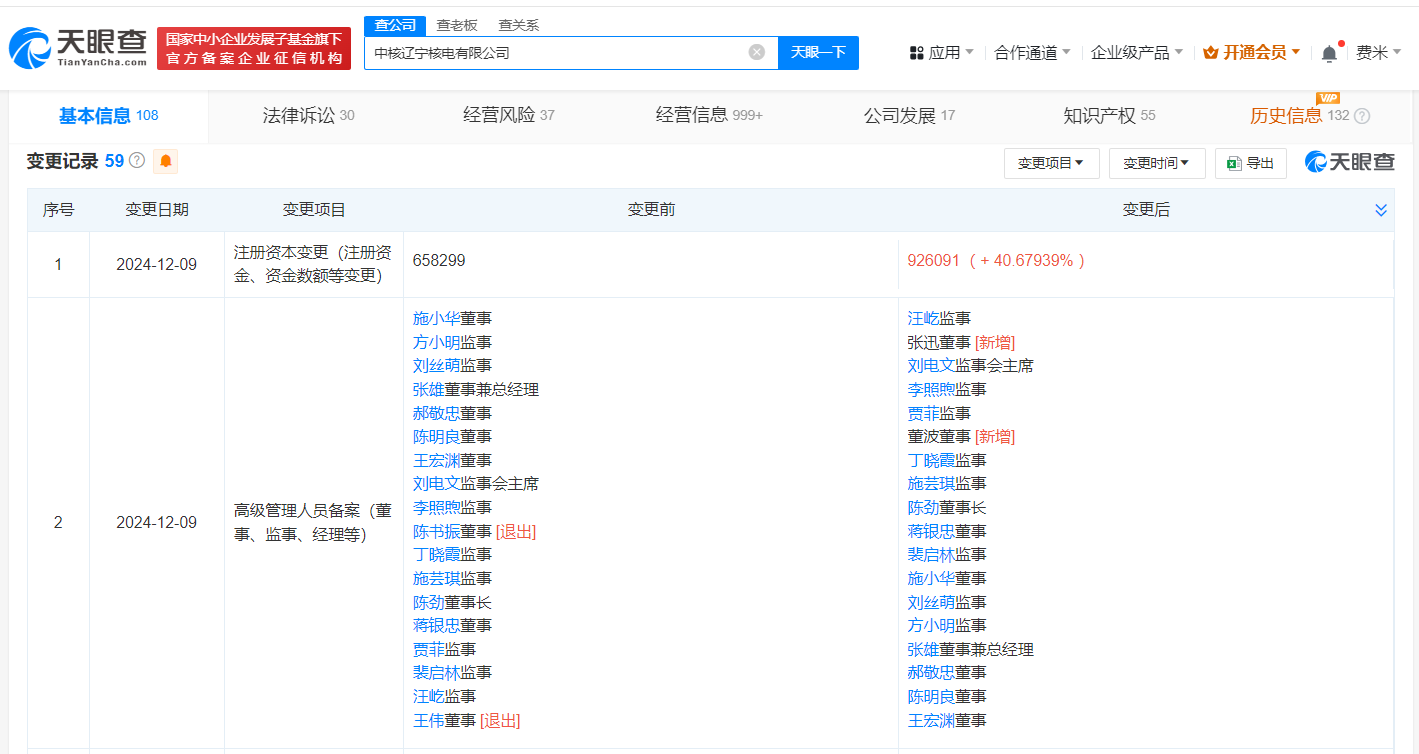Screen dimensions: 1419x754
Task: Open 陈劲 link in 变更后 column
Action: click(923, 507)
